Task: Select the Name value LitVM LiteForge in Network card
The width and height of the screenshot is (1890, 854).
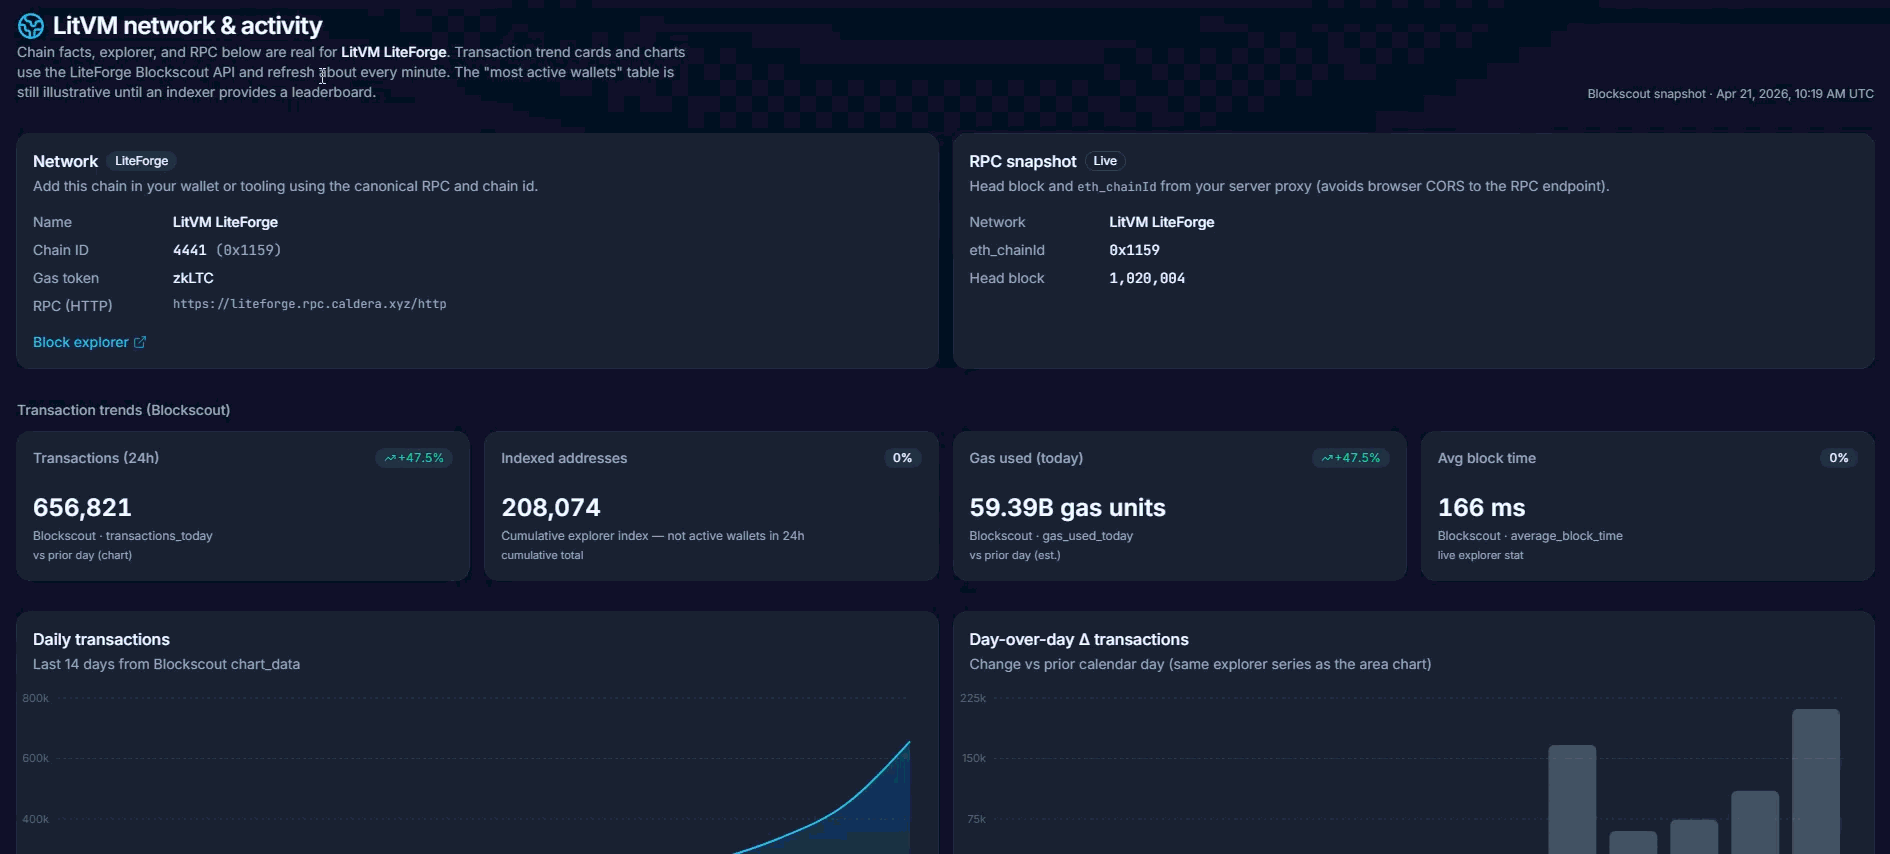Action: 225,222
